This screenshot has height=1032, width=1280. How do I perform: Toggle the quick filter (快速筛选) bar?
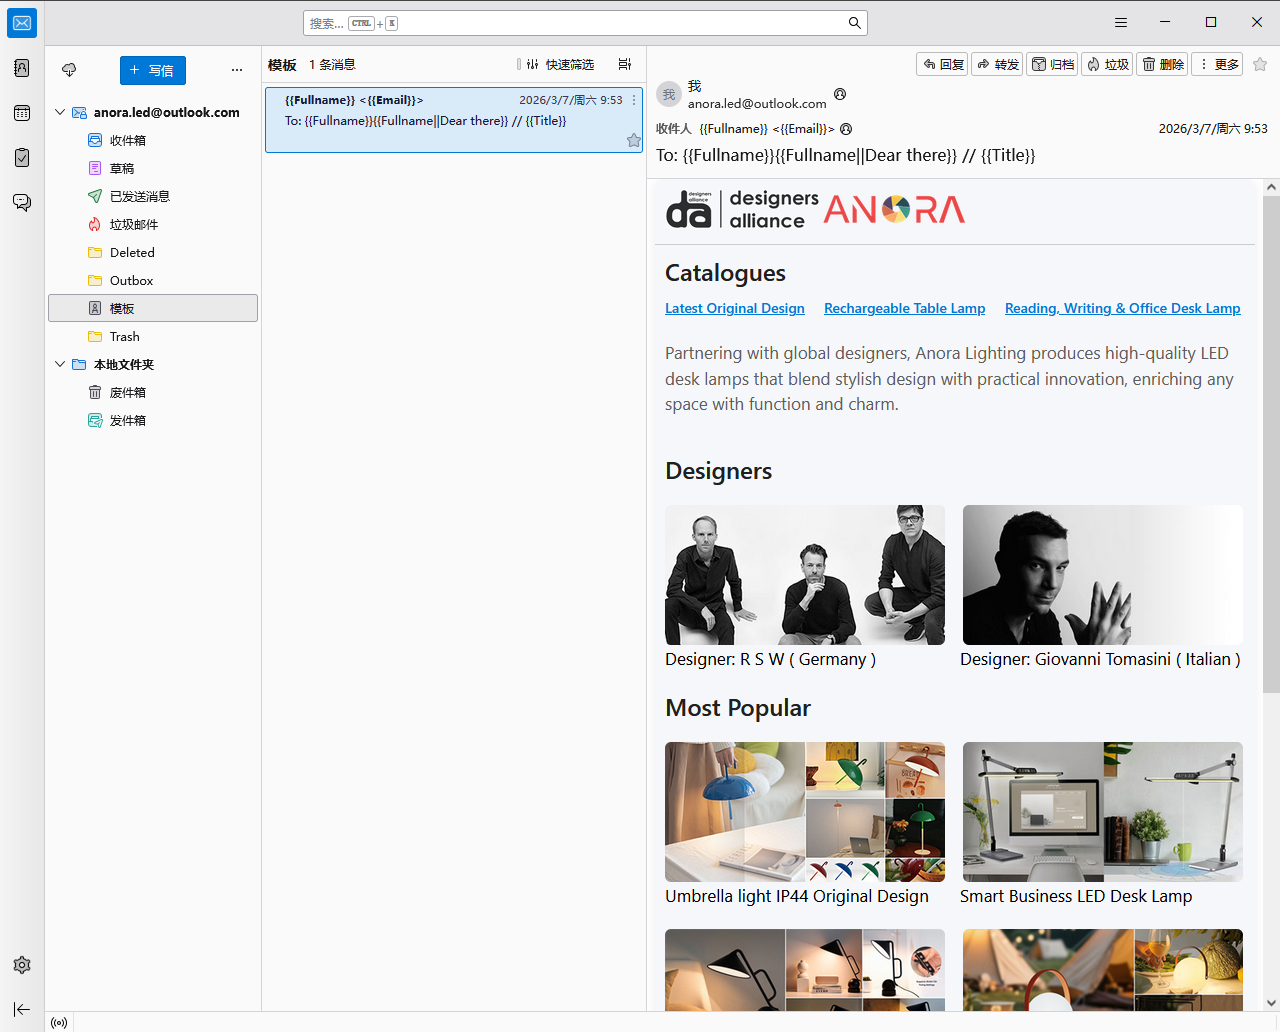coord(562,64)
